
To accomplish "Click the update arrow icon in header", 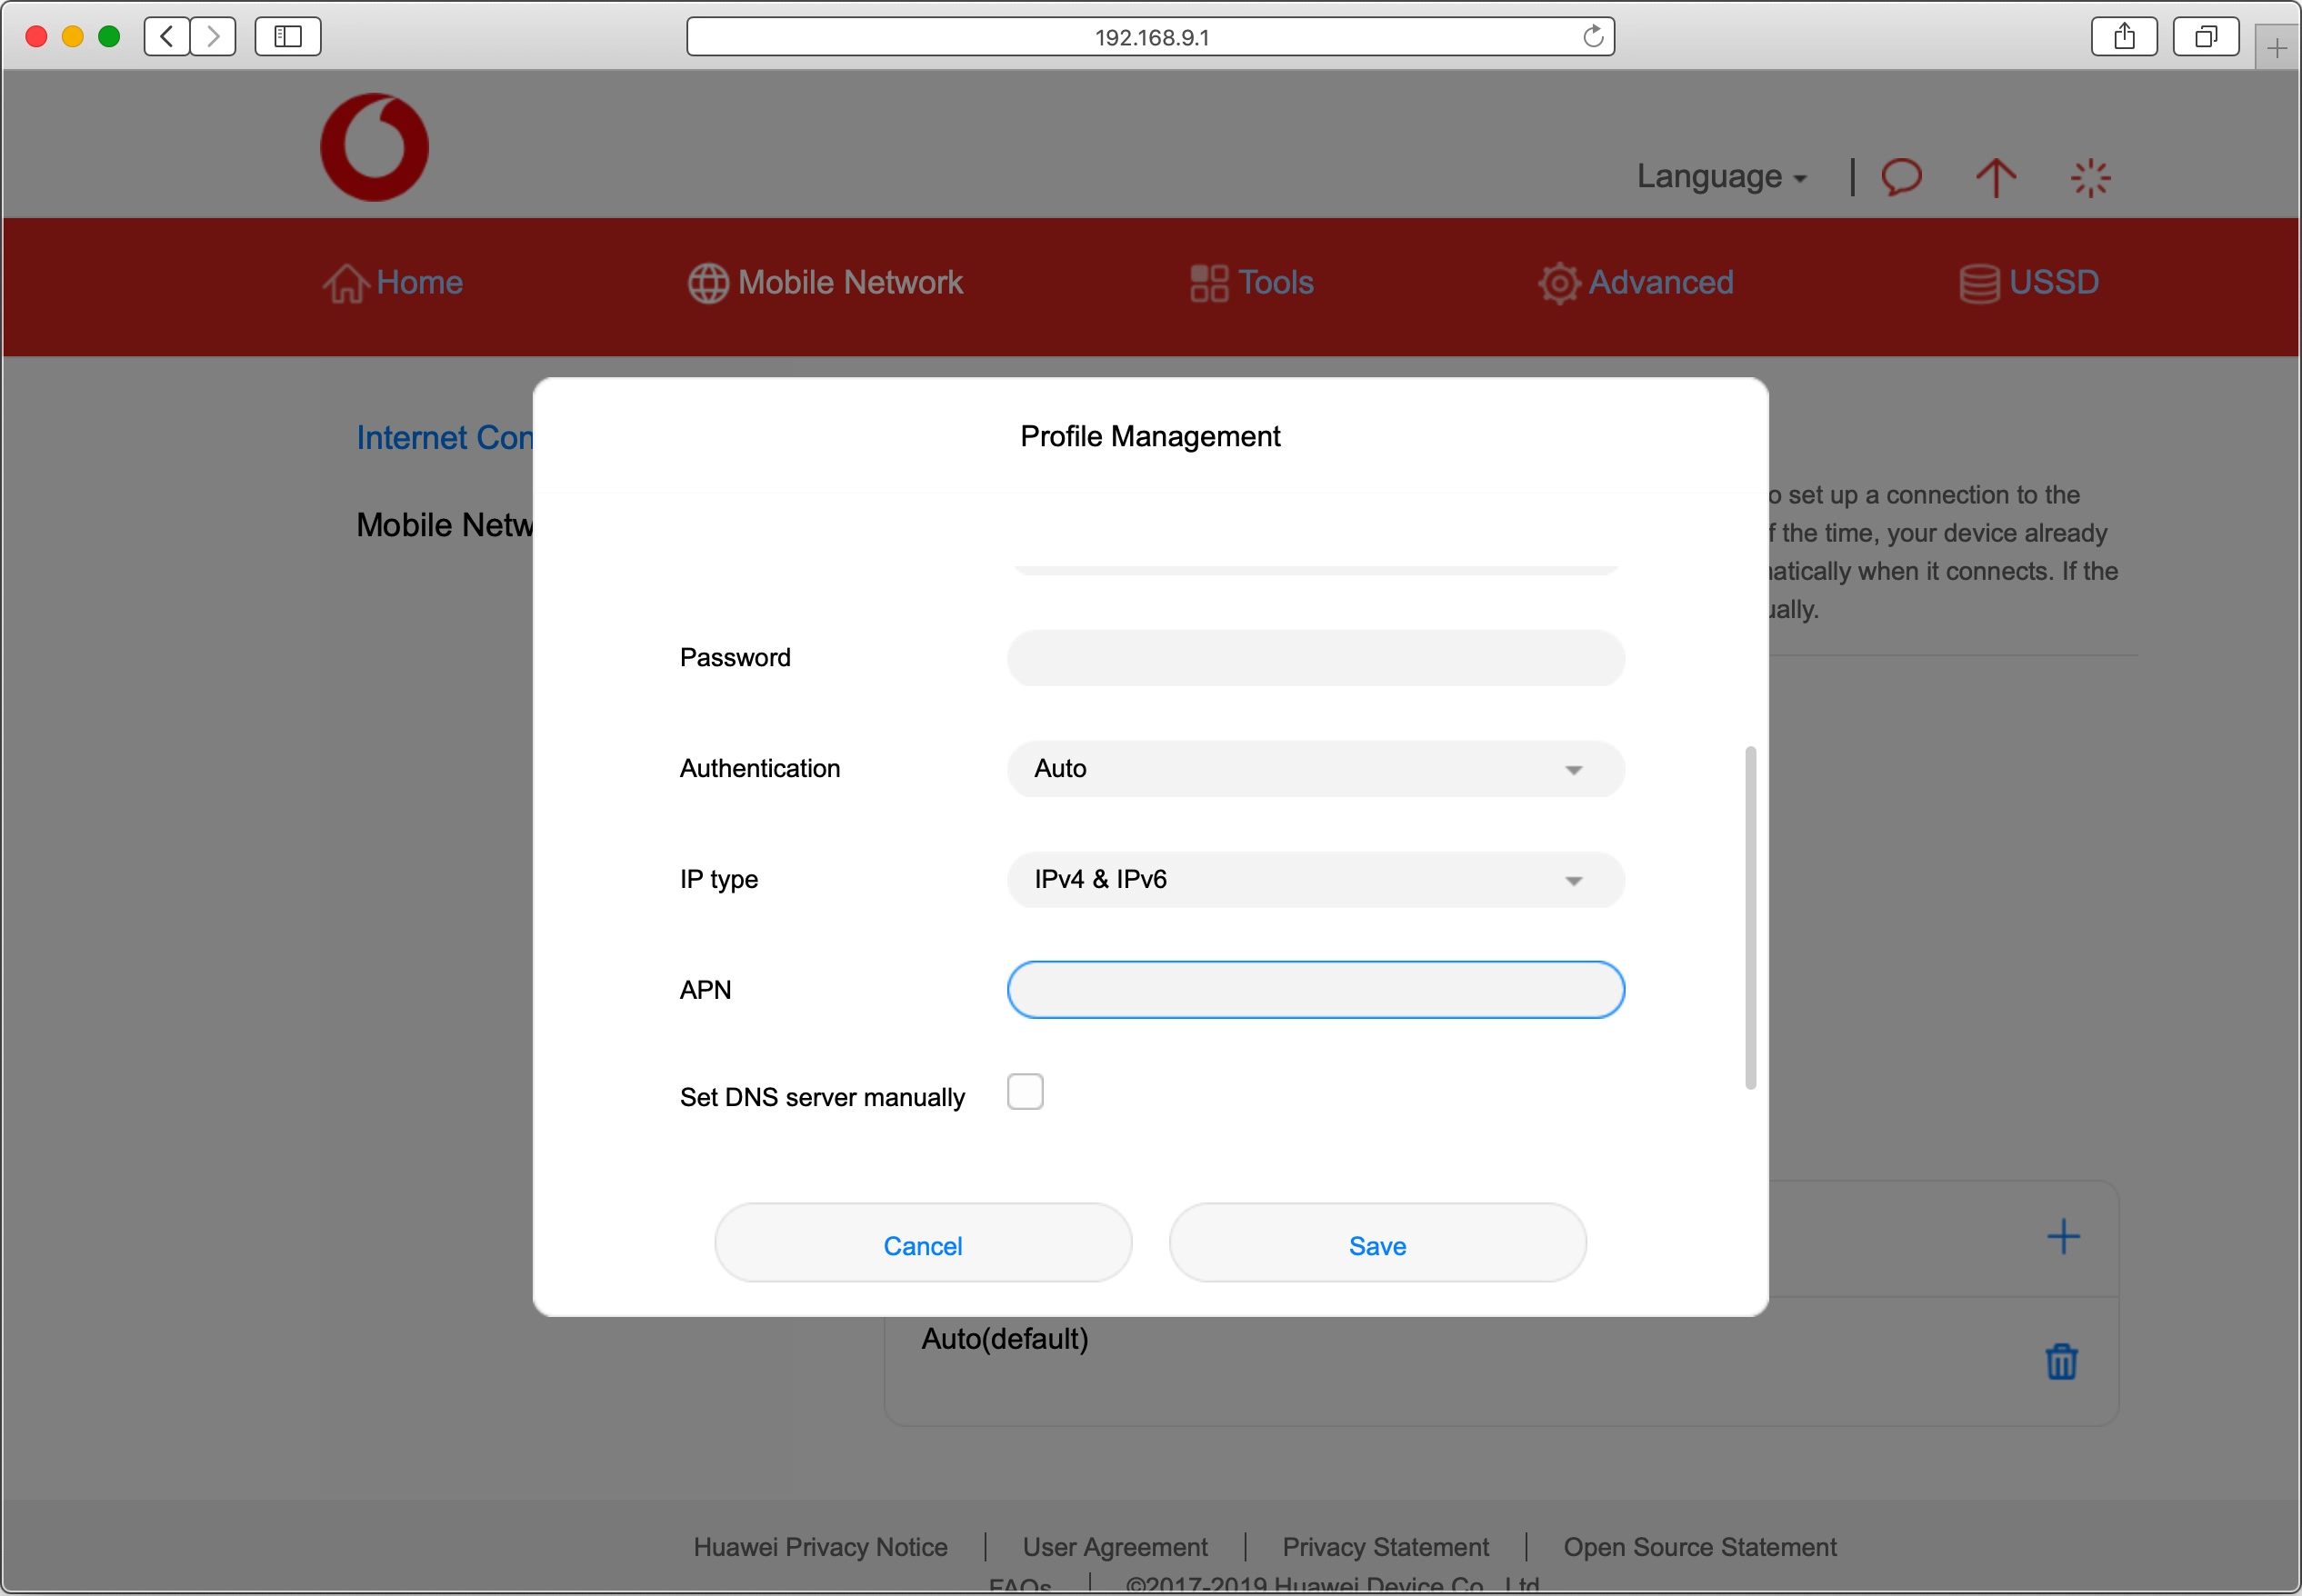I will tap(1995, 177).
